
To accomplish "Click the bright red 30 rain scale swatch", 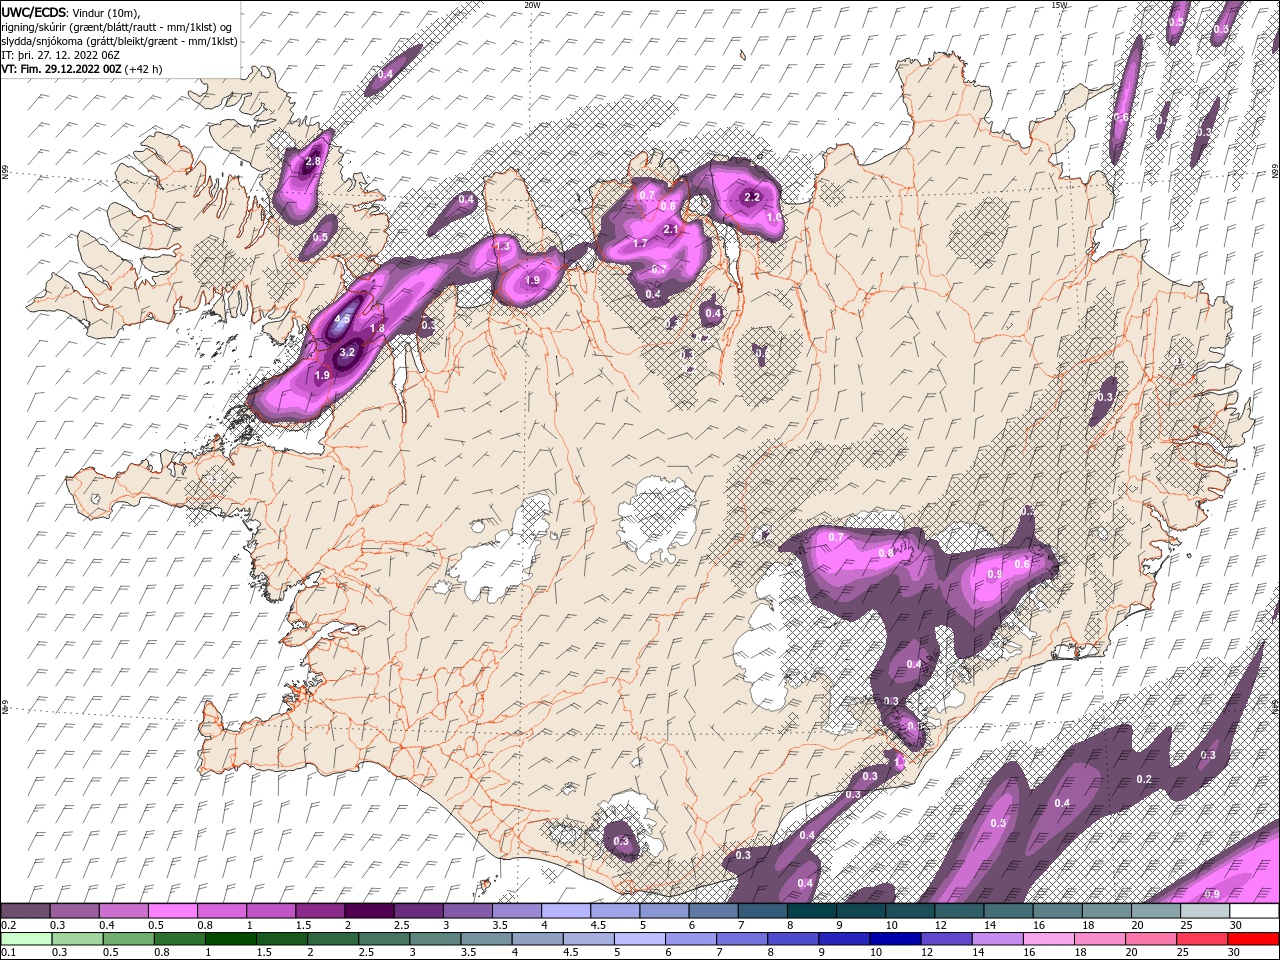I will (x=1252, y=939).
